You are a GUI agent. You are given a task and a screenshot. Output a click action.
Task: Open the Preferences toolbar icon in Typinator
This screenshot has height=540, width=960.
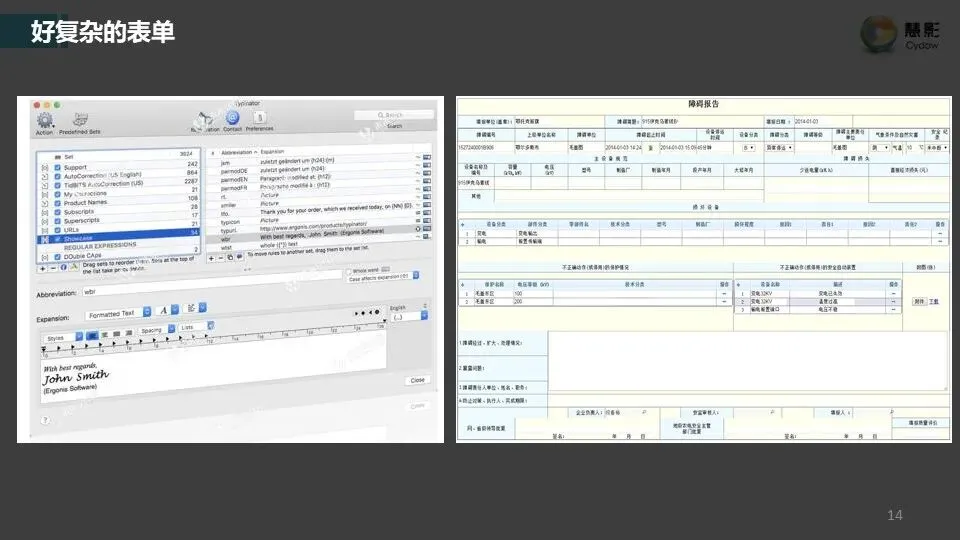pyautogui.click(x=260, y=119)
